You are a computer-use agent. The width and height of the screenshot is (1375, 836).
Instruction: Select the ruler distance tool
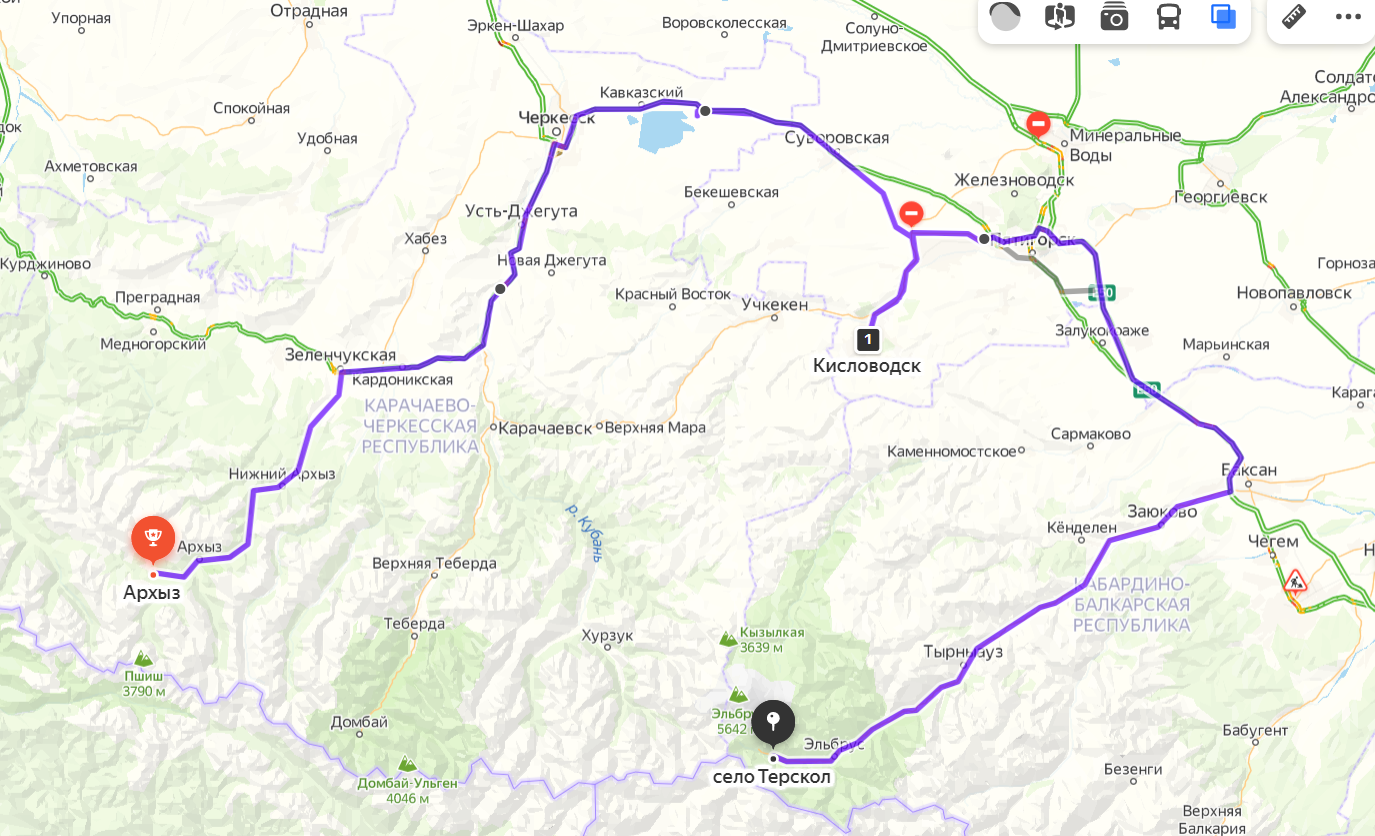pyautogui.click(x=1294, y=17)
